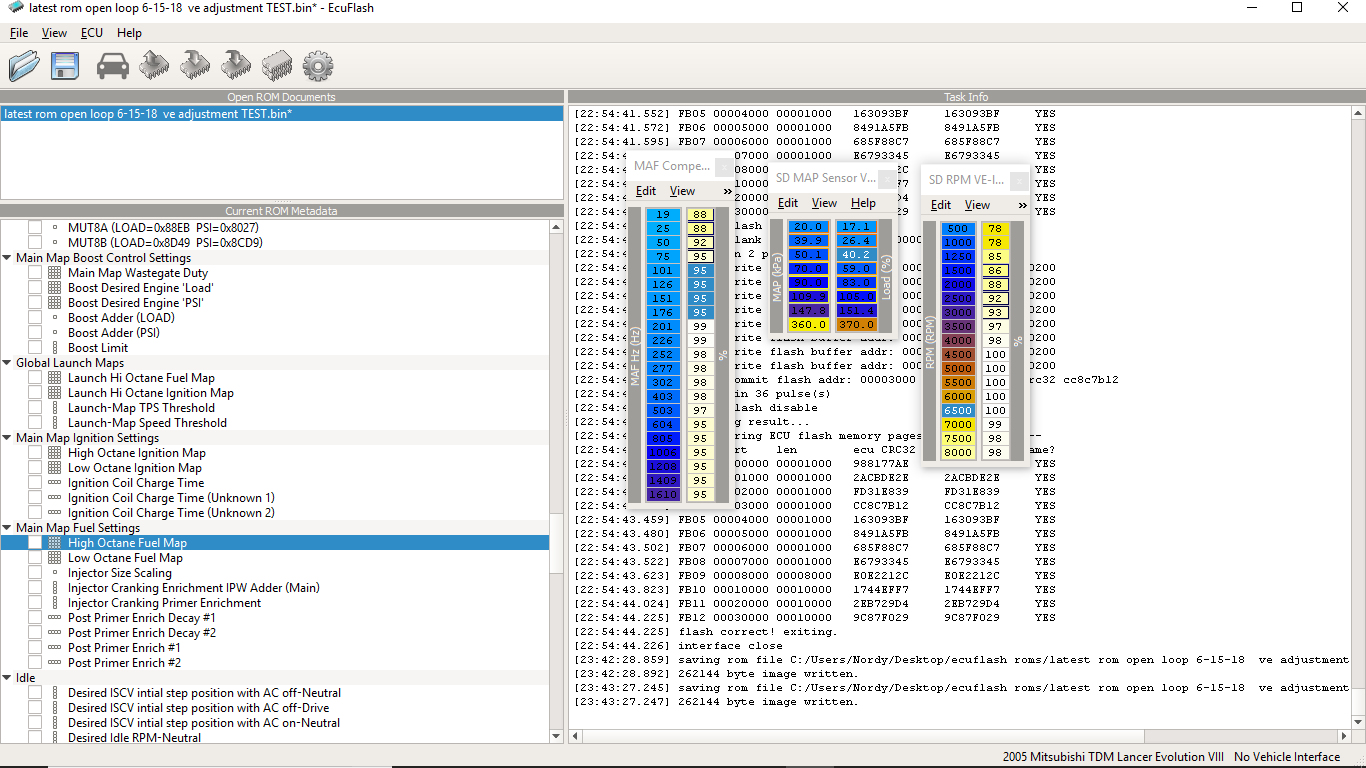
Task: Expand the overflow chevron in the MAF Compensation window
Action: coord(727,191)
